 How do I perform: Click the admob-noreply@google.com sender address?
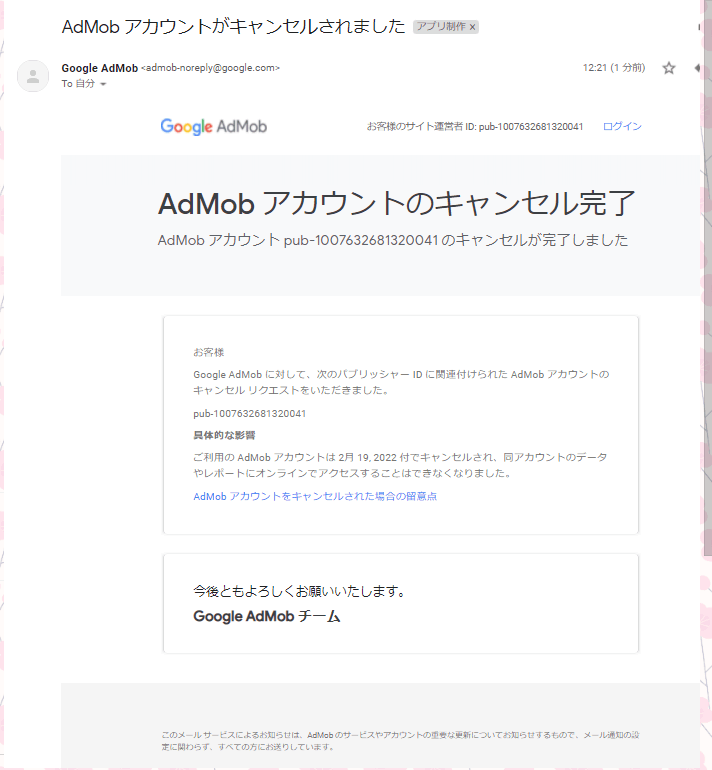pos(211,68)
